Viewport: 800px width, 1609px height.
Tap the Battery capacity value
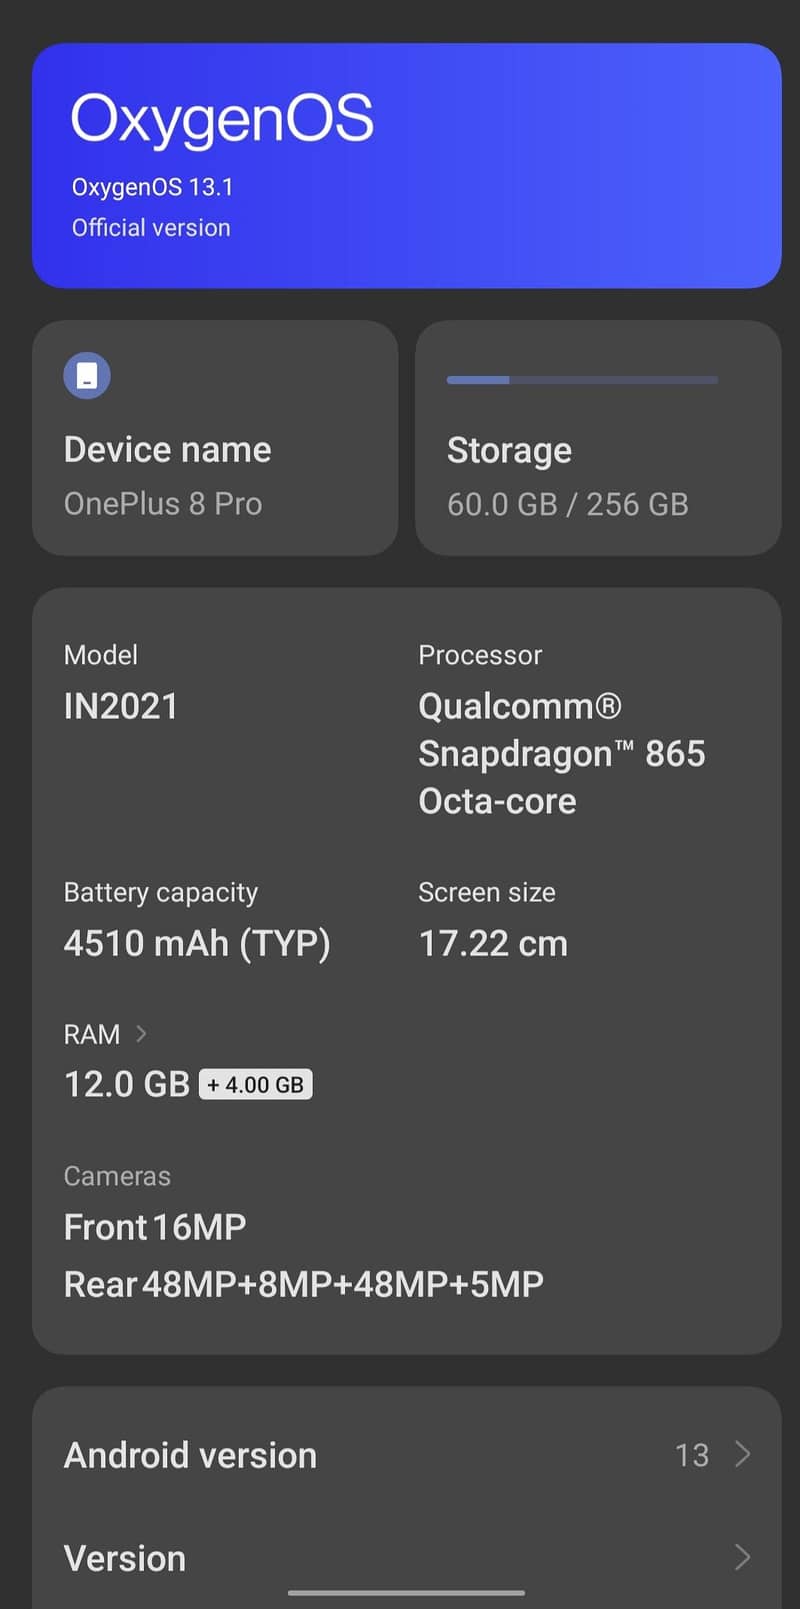197,942
